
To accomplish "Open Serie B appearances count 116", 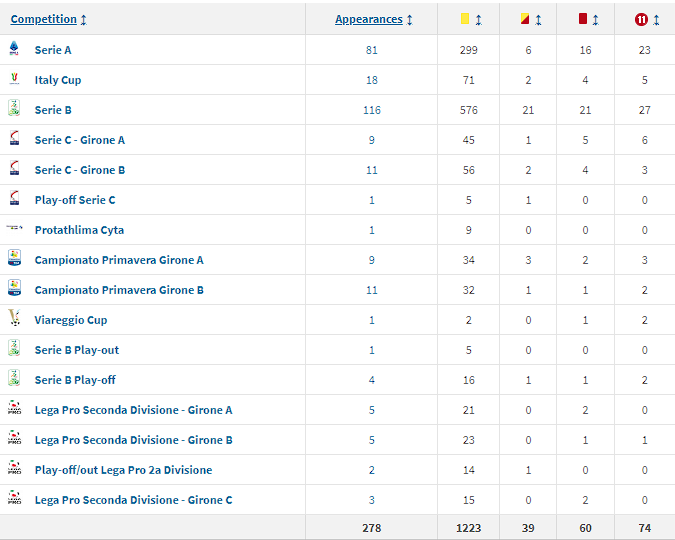I will [372, 110].
